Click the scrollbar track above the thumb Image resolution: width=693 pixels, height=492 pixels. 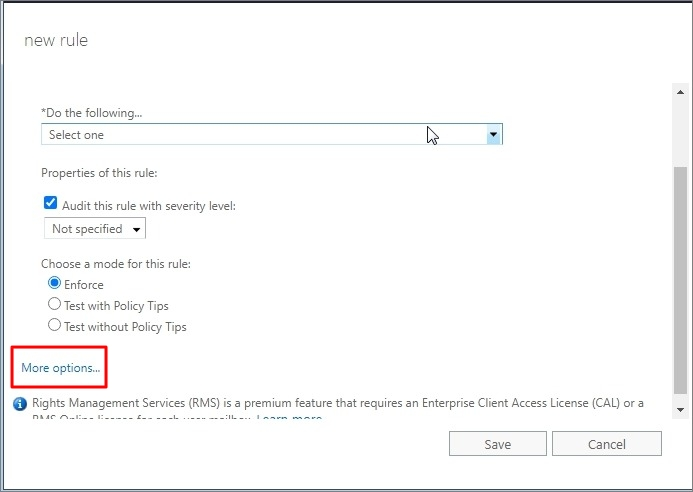[680, 133]
